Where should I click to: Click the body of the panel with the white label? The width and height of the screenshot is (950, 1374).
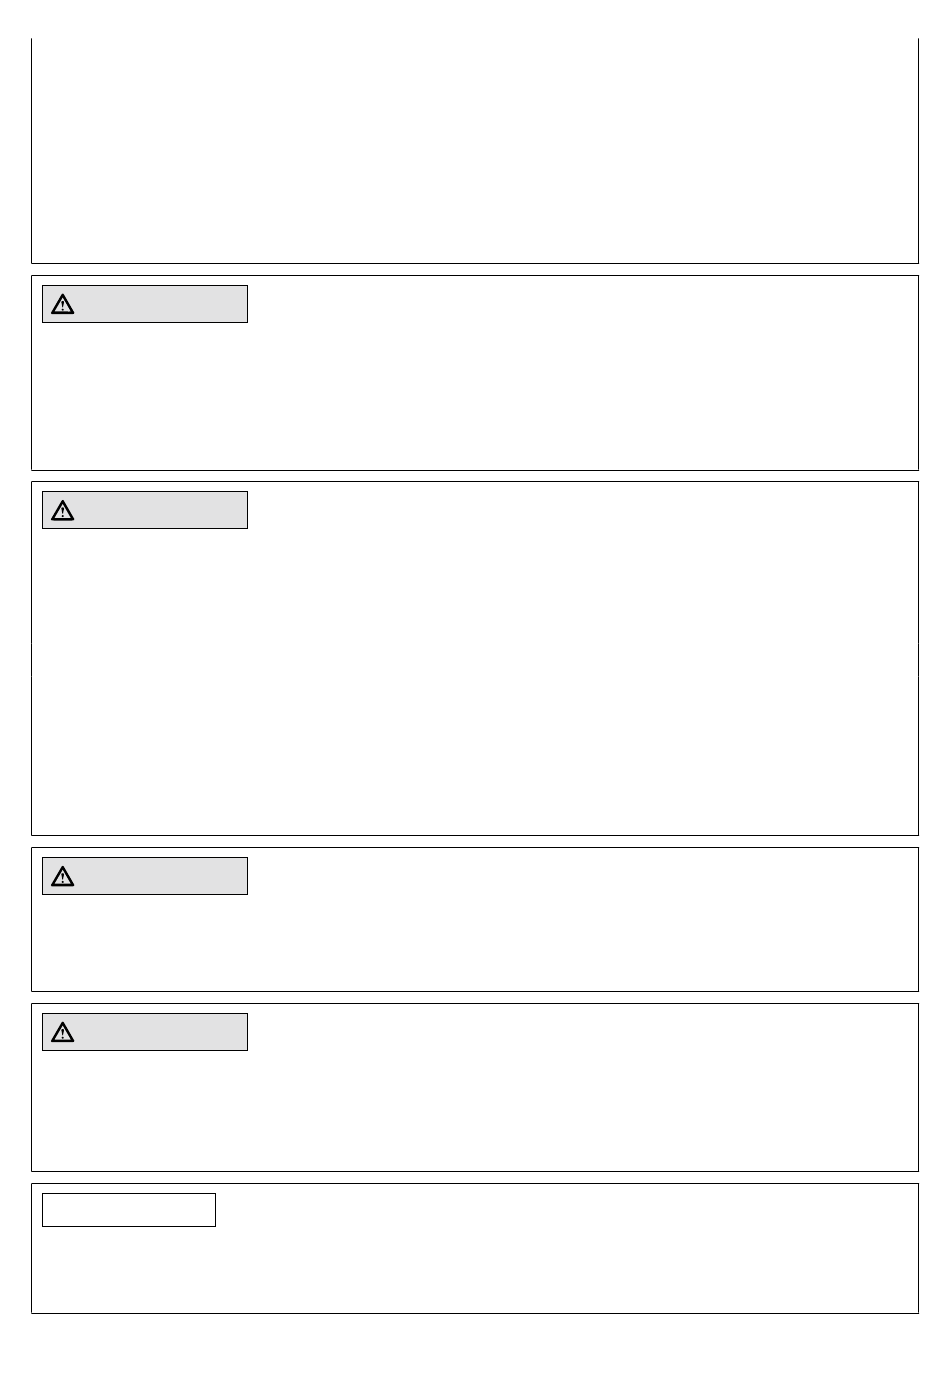pyautogui.click(x=475, y=1270)
